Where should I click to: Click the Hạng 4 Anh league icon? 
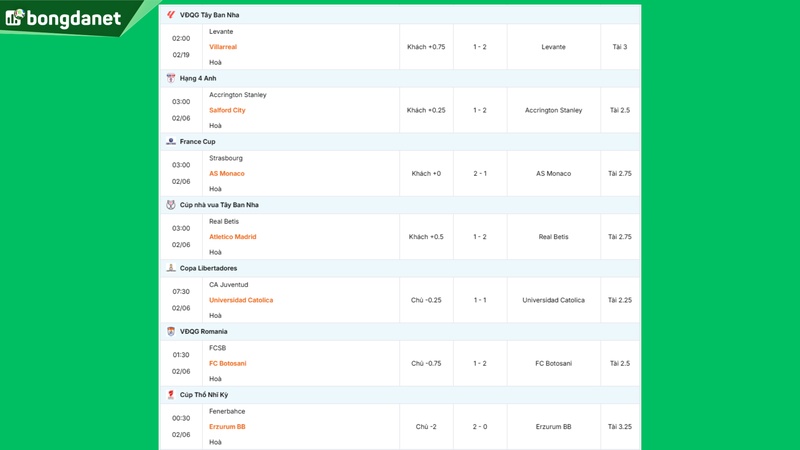click(x=171, y=78)
